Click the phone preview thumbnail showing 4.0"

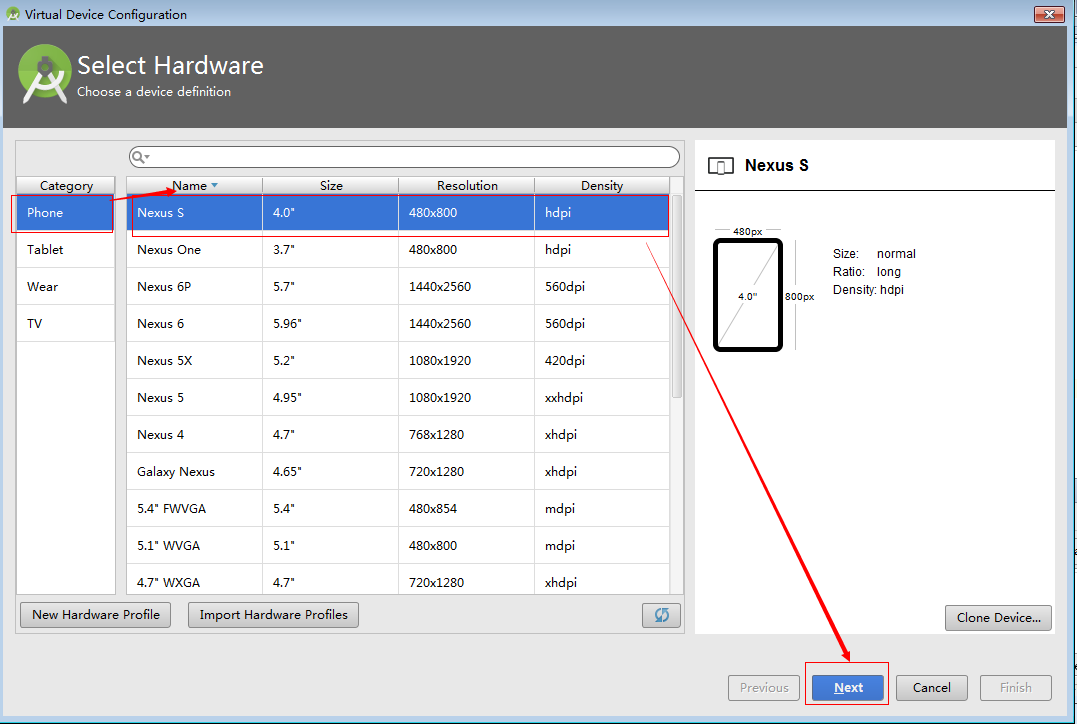747,295
